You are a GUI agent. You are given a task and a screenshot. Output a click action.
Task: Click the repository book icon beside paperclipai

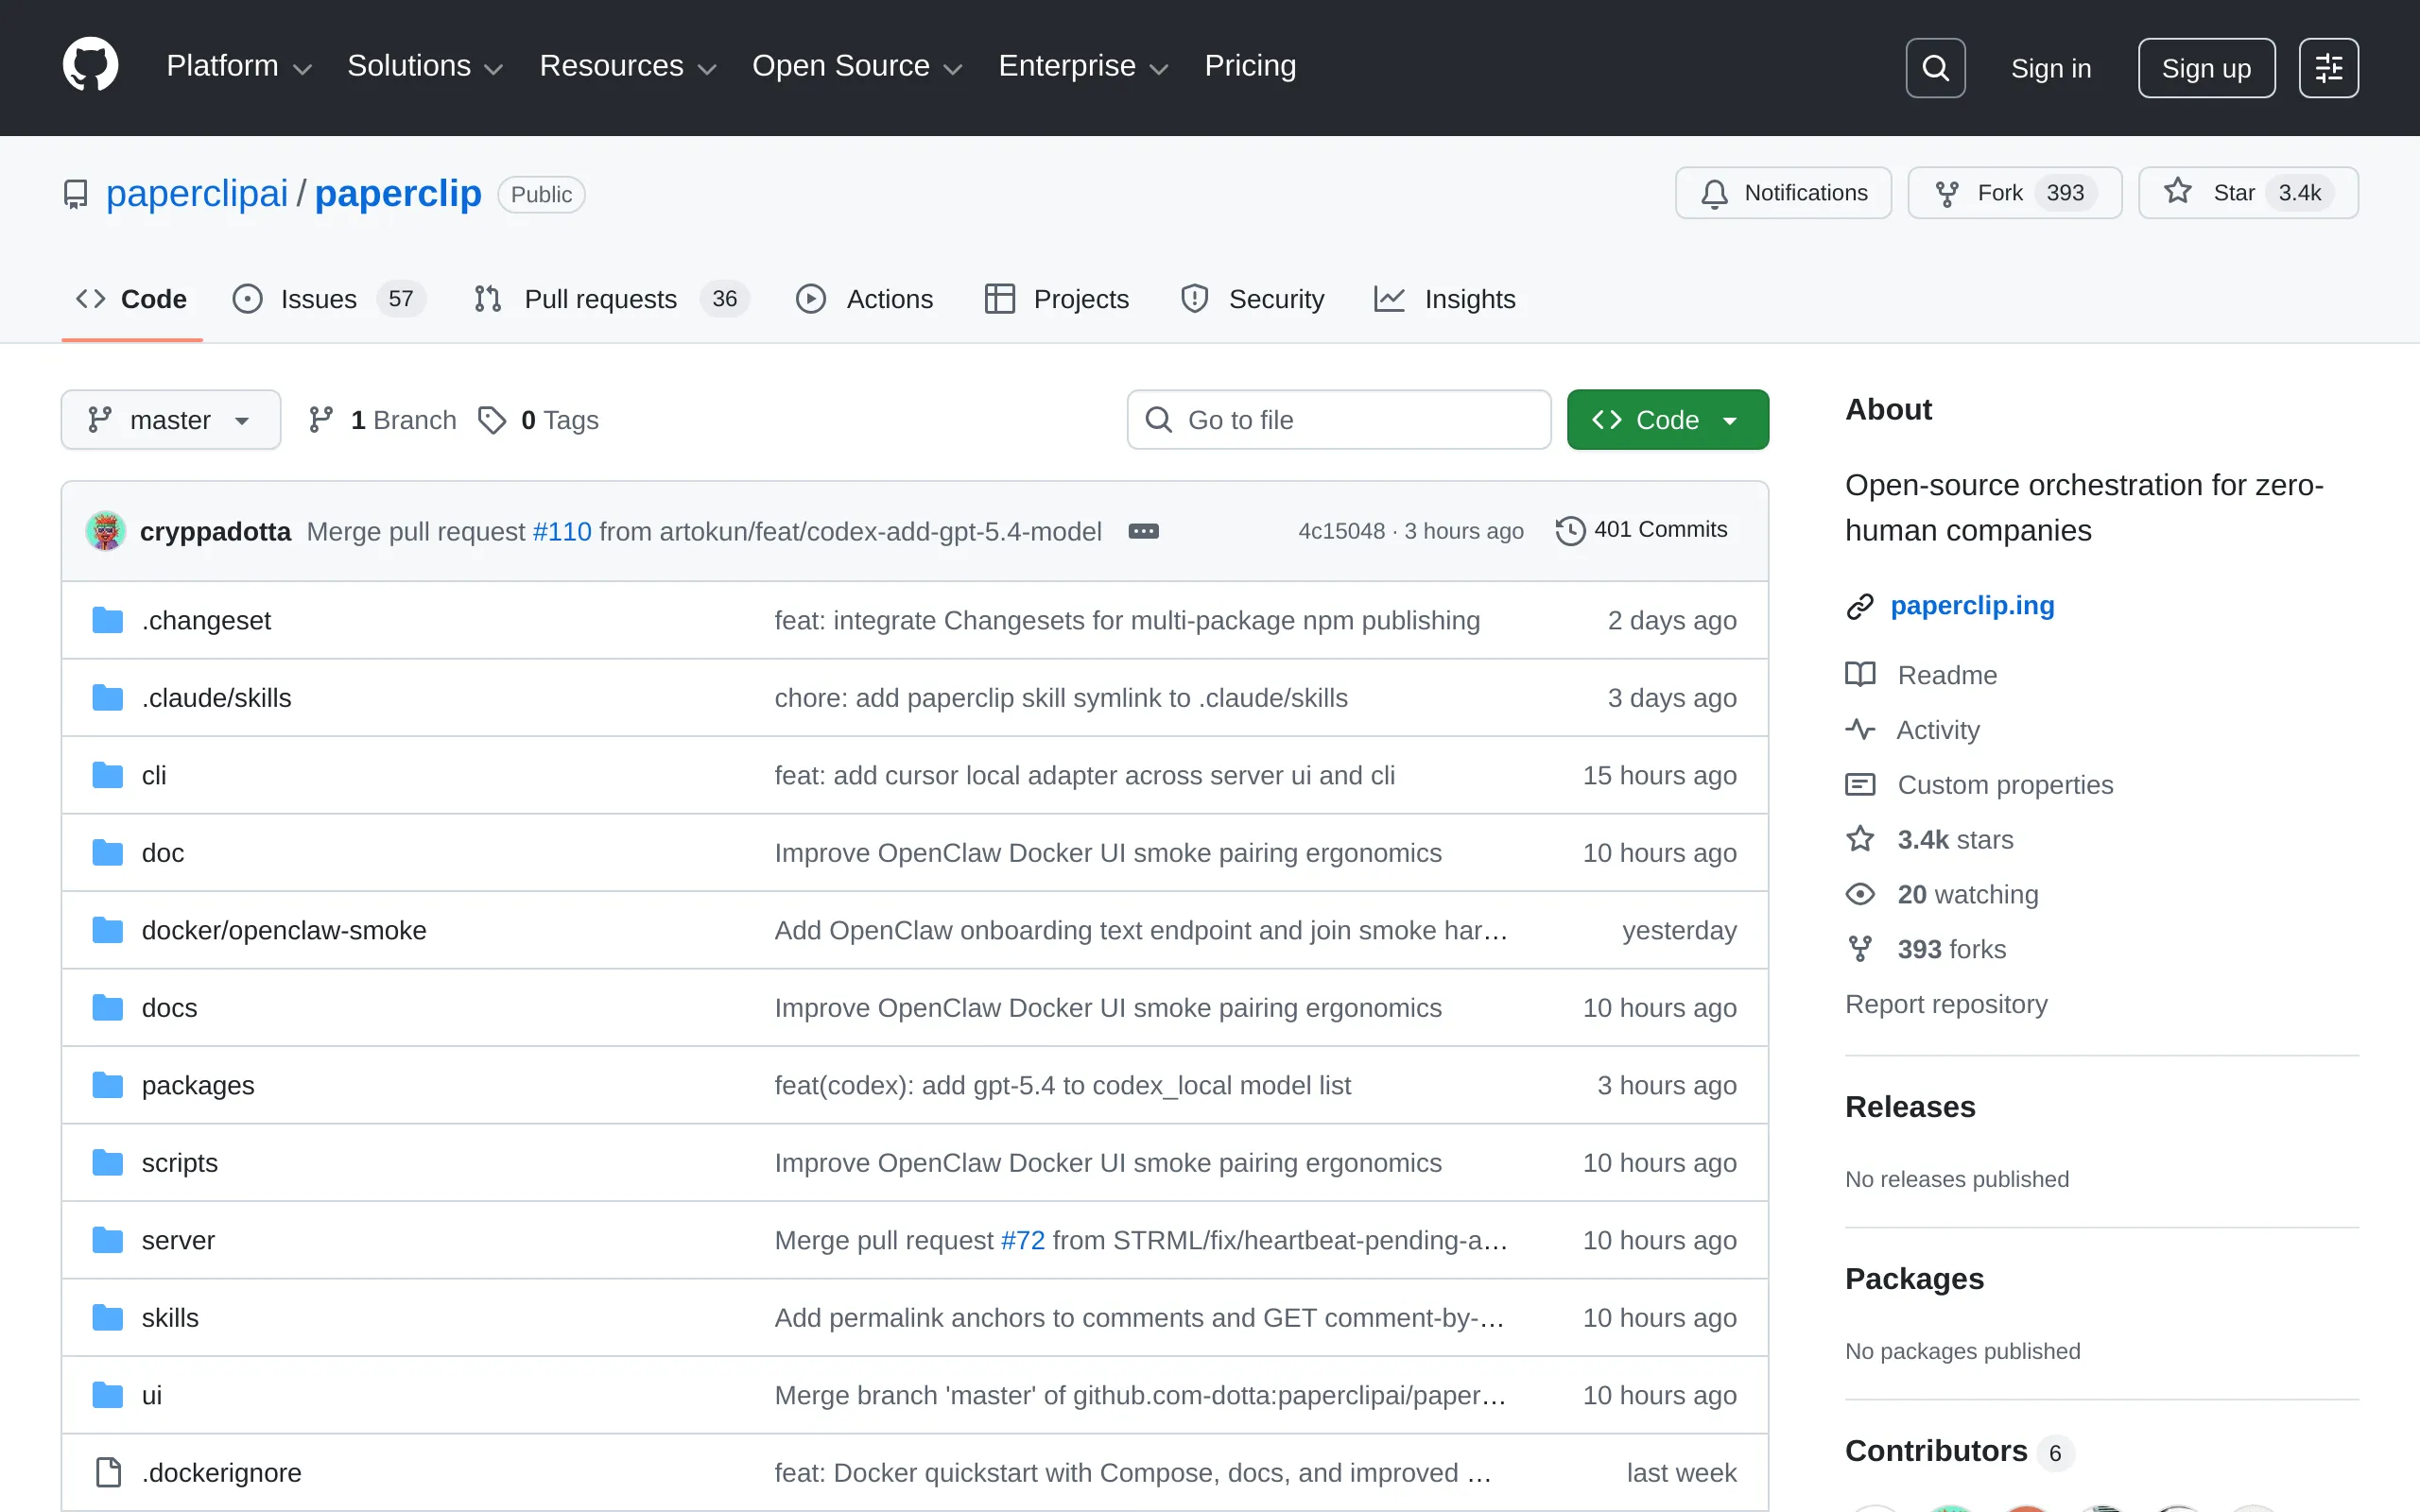(x=75, y=193)
